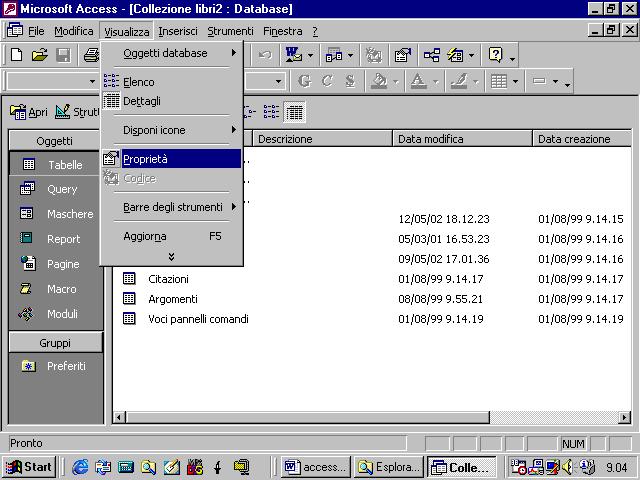Screen dimensions: 640x480
Task: Open the object name combo box arrow
Action: pos(92,82)
